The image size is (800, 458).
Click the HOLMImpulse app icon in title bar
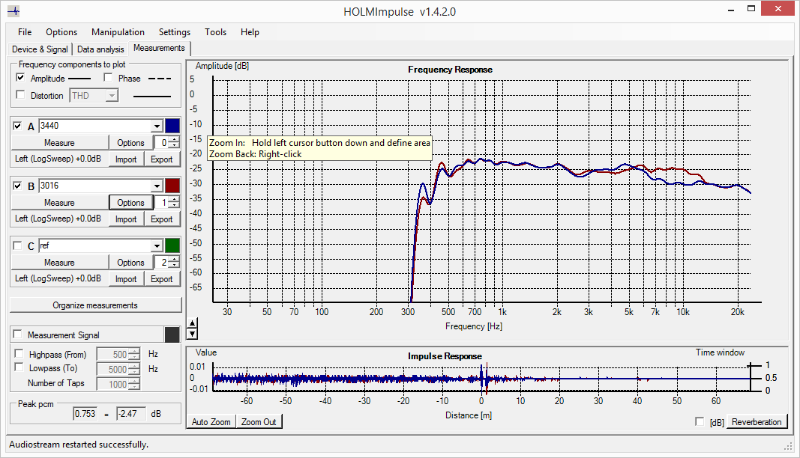(x=14, y=10)
